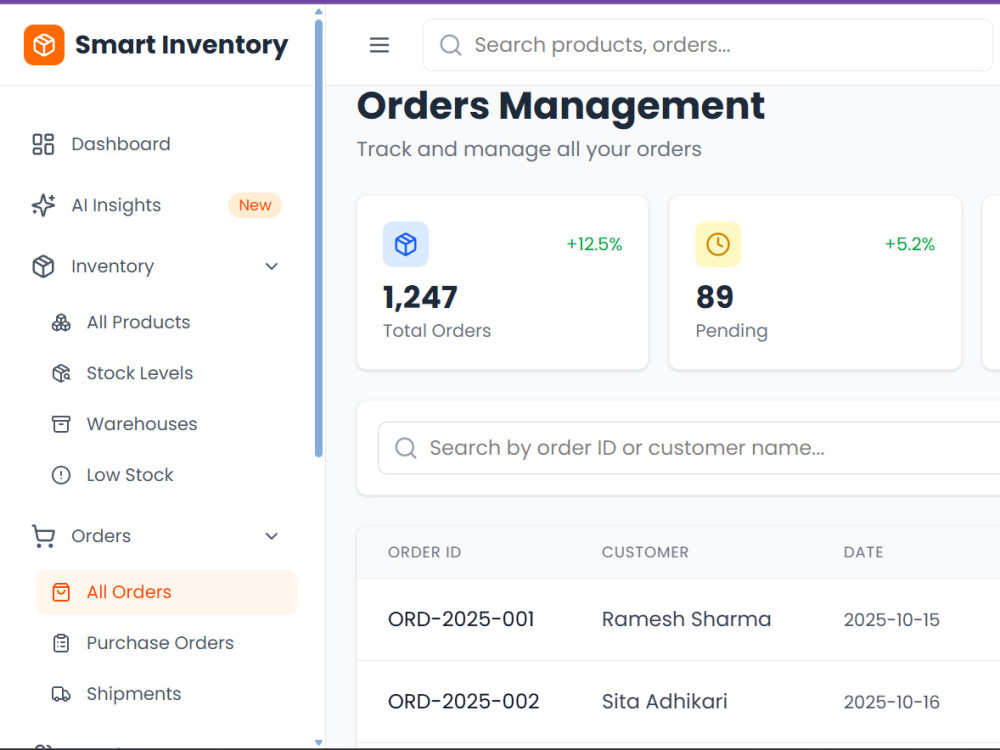Image resolution: width=1000 pixels, height=750 pixels.
Task: Click the 89 Pending figure
Action: click(x=715, y=297)
